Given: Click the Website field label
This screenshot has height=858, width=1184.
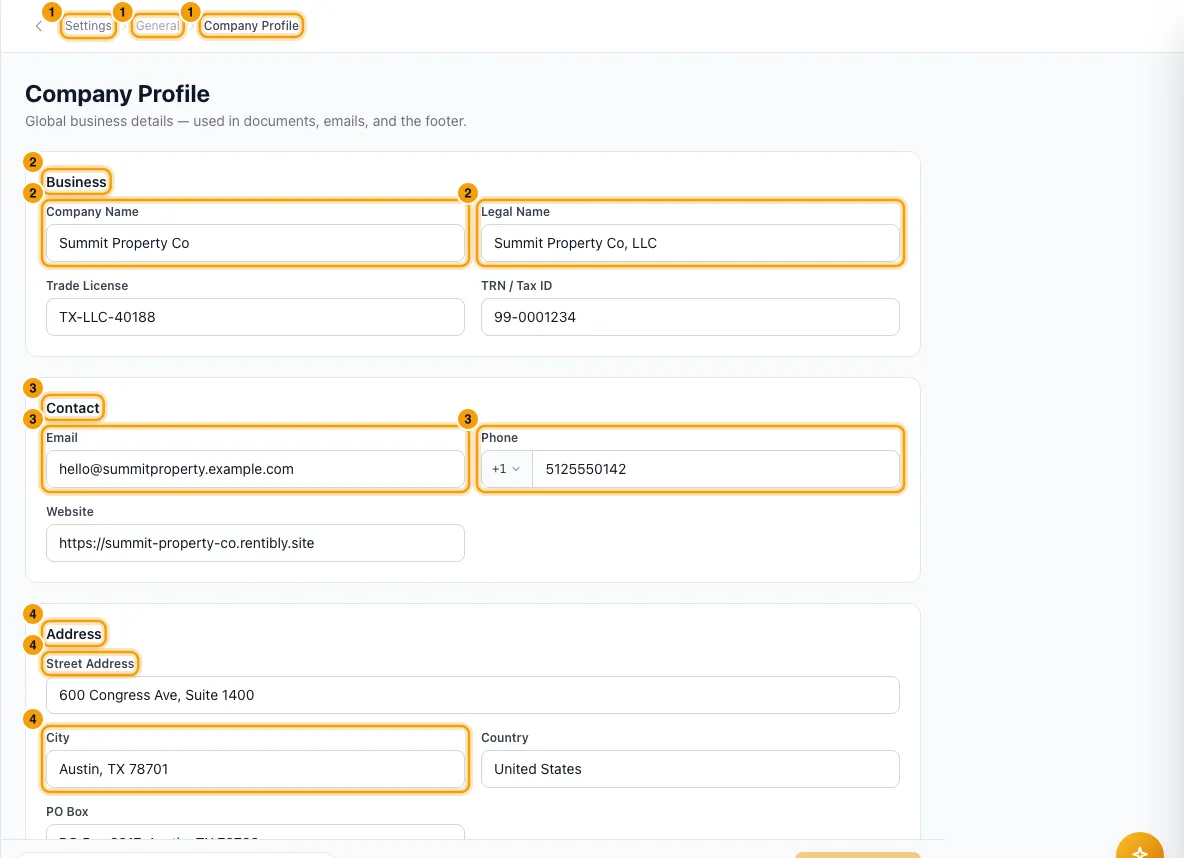Looking at the screenshot, I should (x=69, y=511).
